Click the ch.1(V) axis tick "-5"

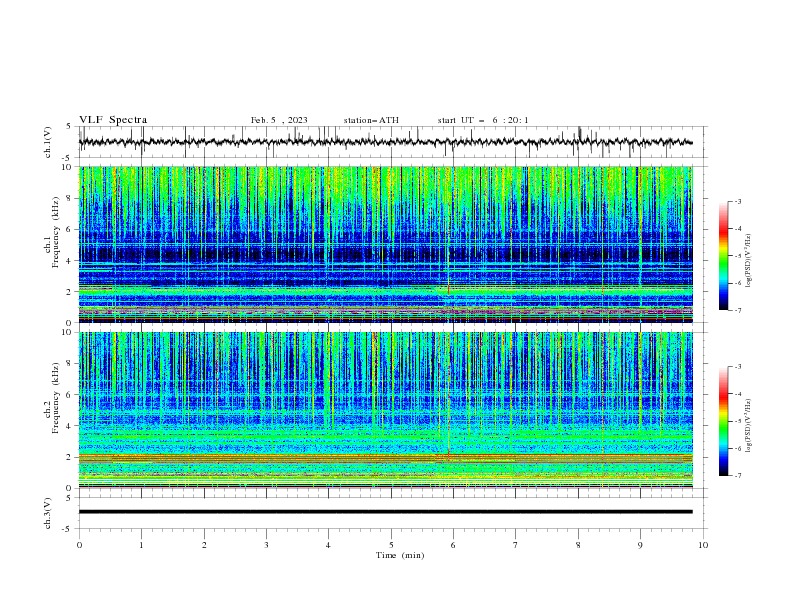click(68, 158)
